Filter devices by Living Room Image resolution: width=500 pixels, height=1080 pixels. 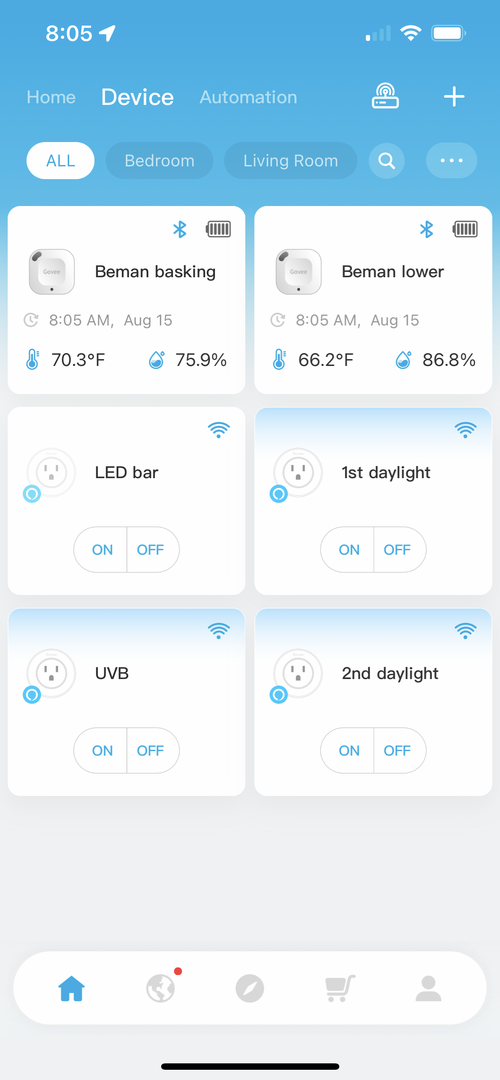[291, 161]
